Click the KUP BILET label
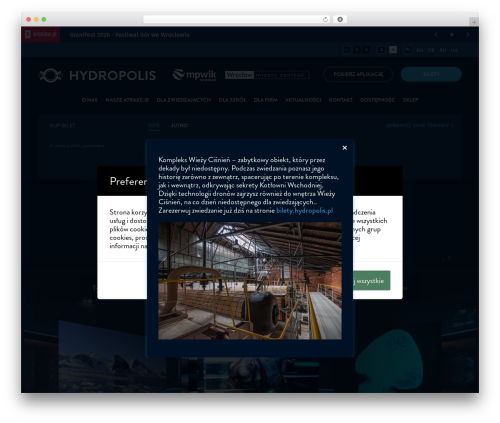The height and width of the screenshot is (423, 500). [x=62, y=126]
